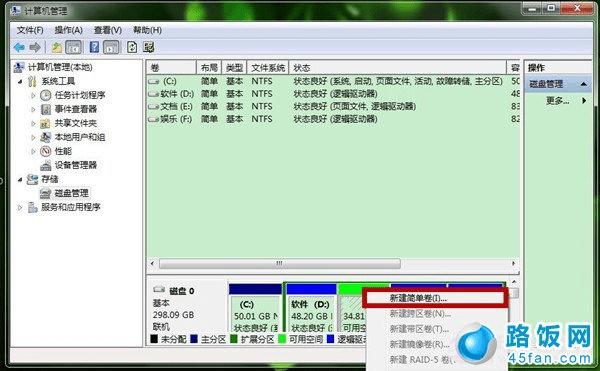Click the 磁盘管理 disk icon in tree

point(46,193)
